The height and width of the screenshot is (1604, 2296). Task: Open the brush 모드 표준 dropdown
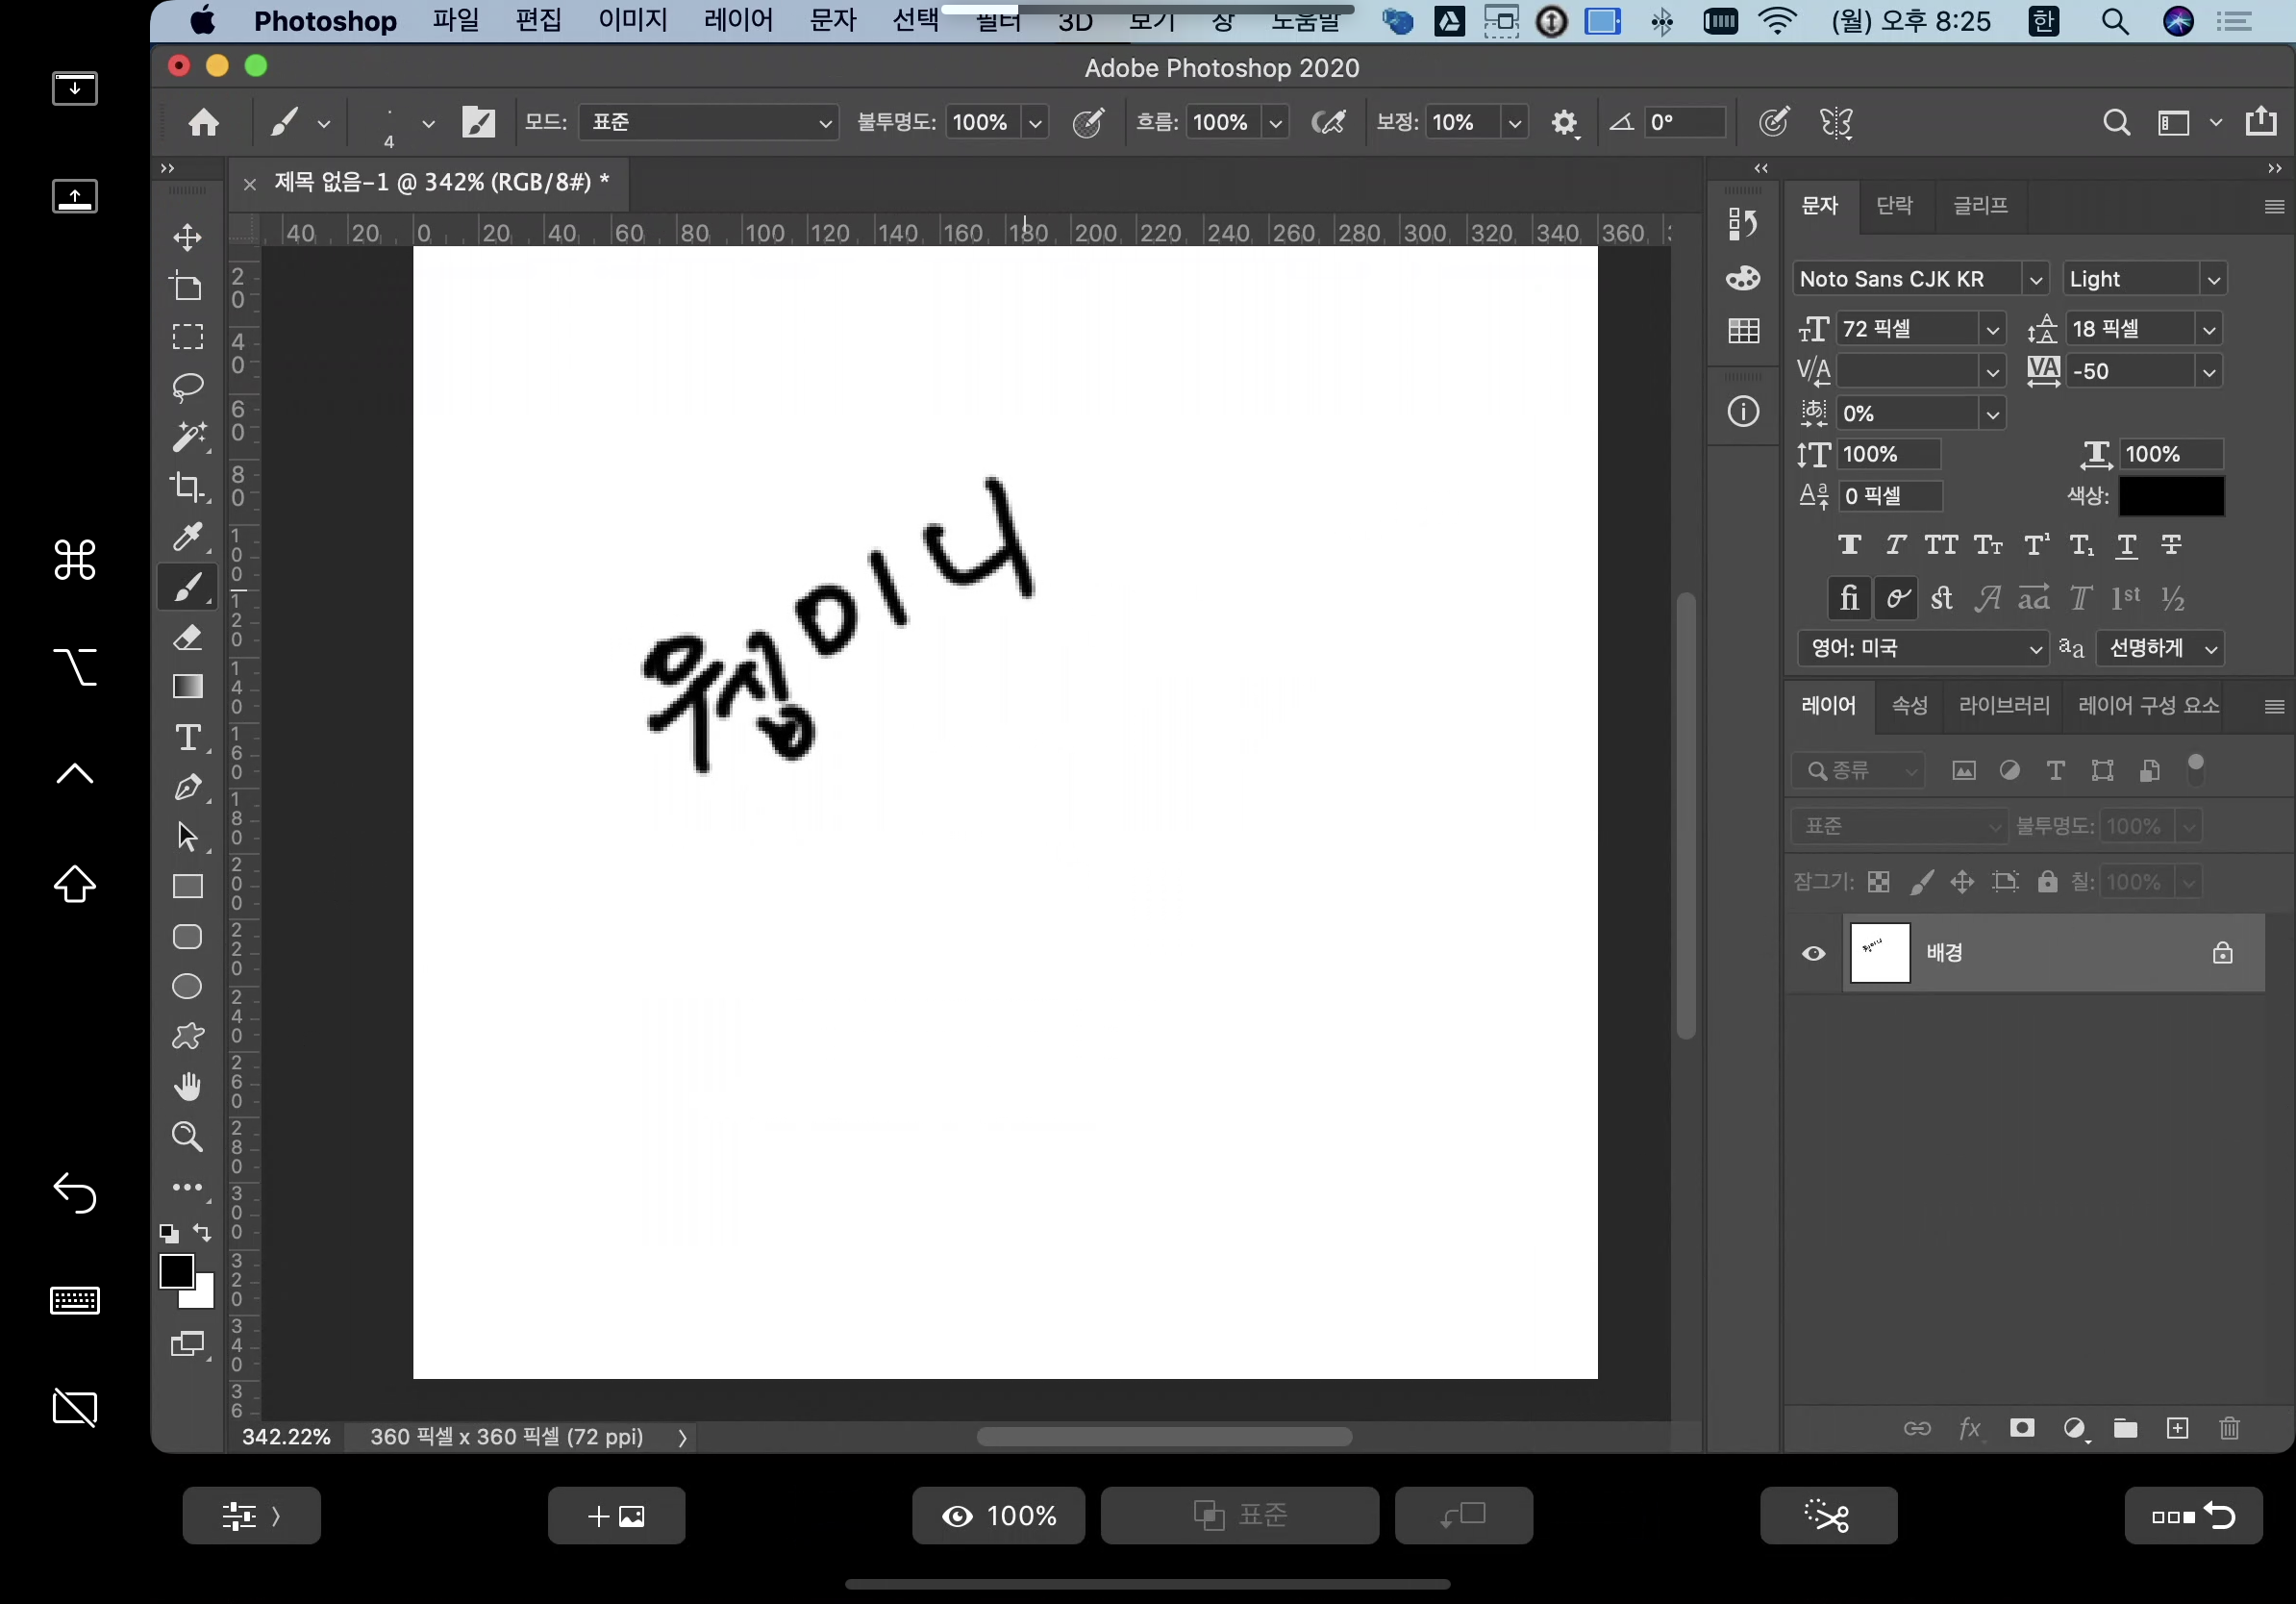708,122
